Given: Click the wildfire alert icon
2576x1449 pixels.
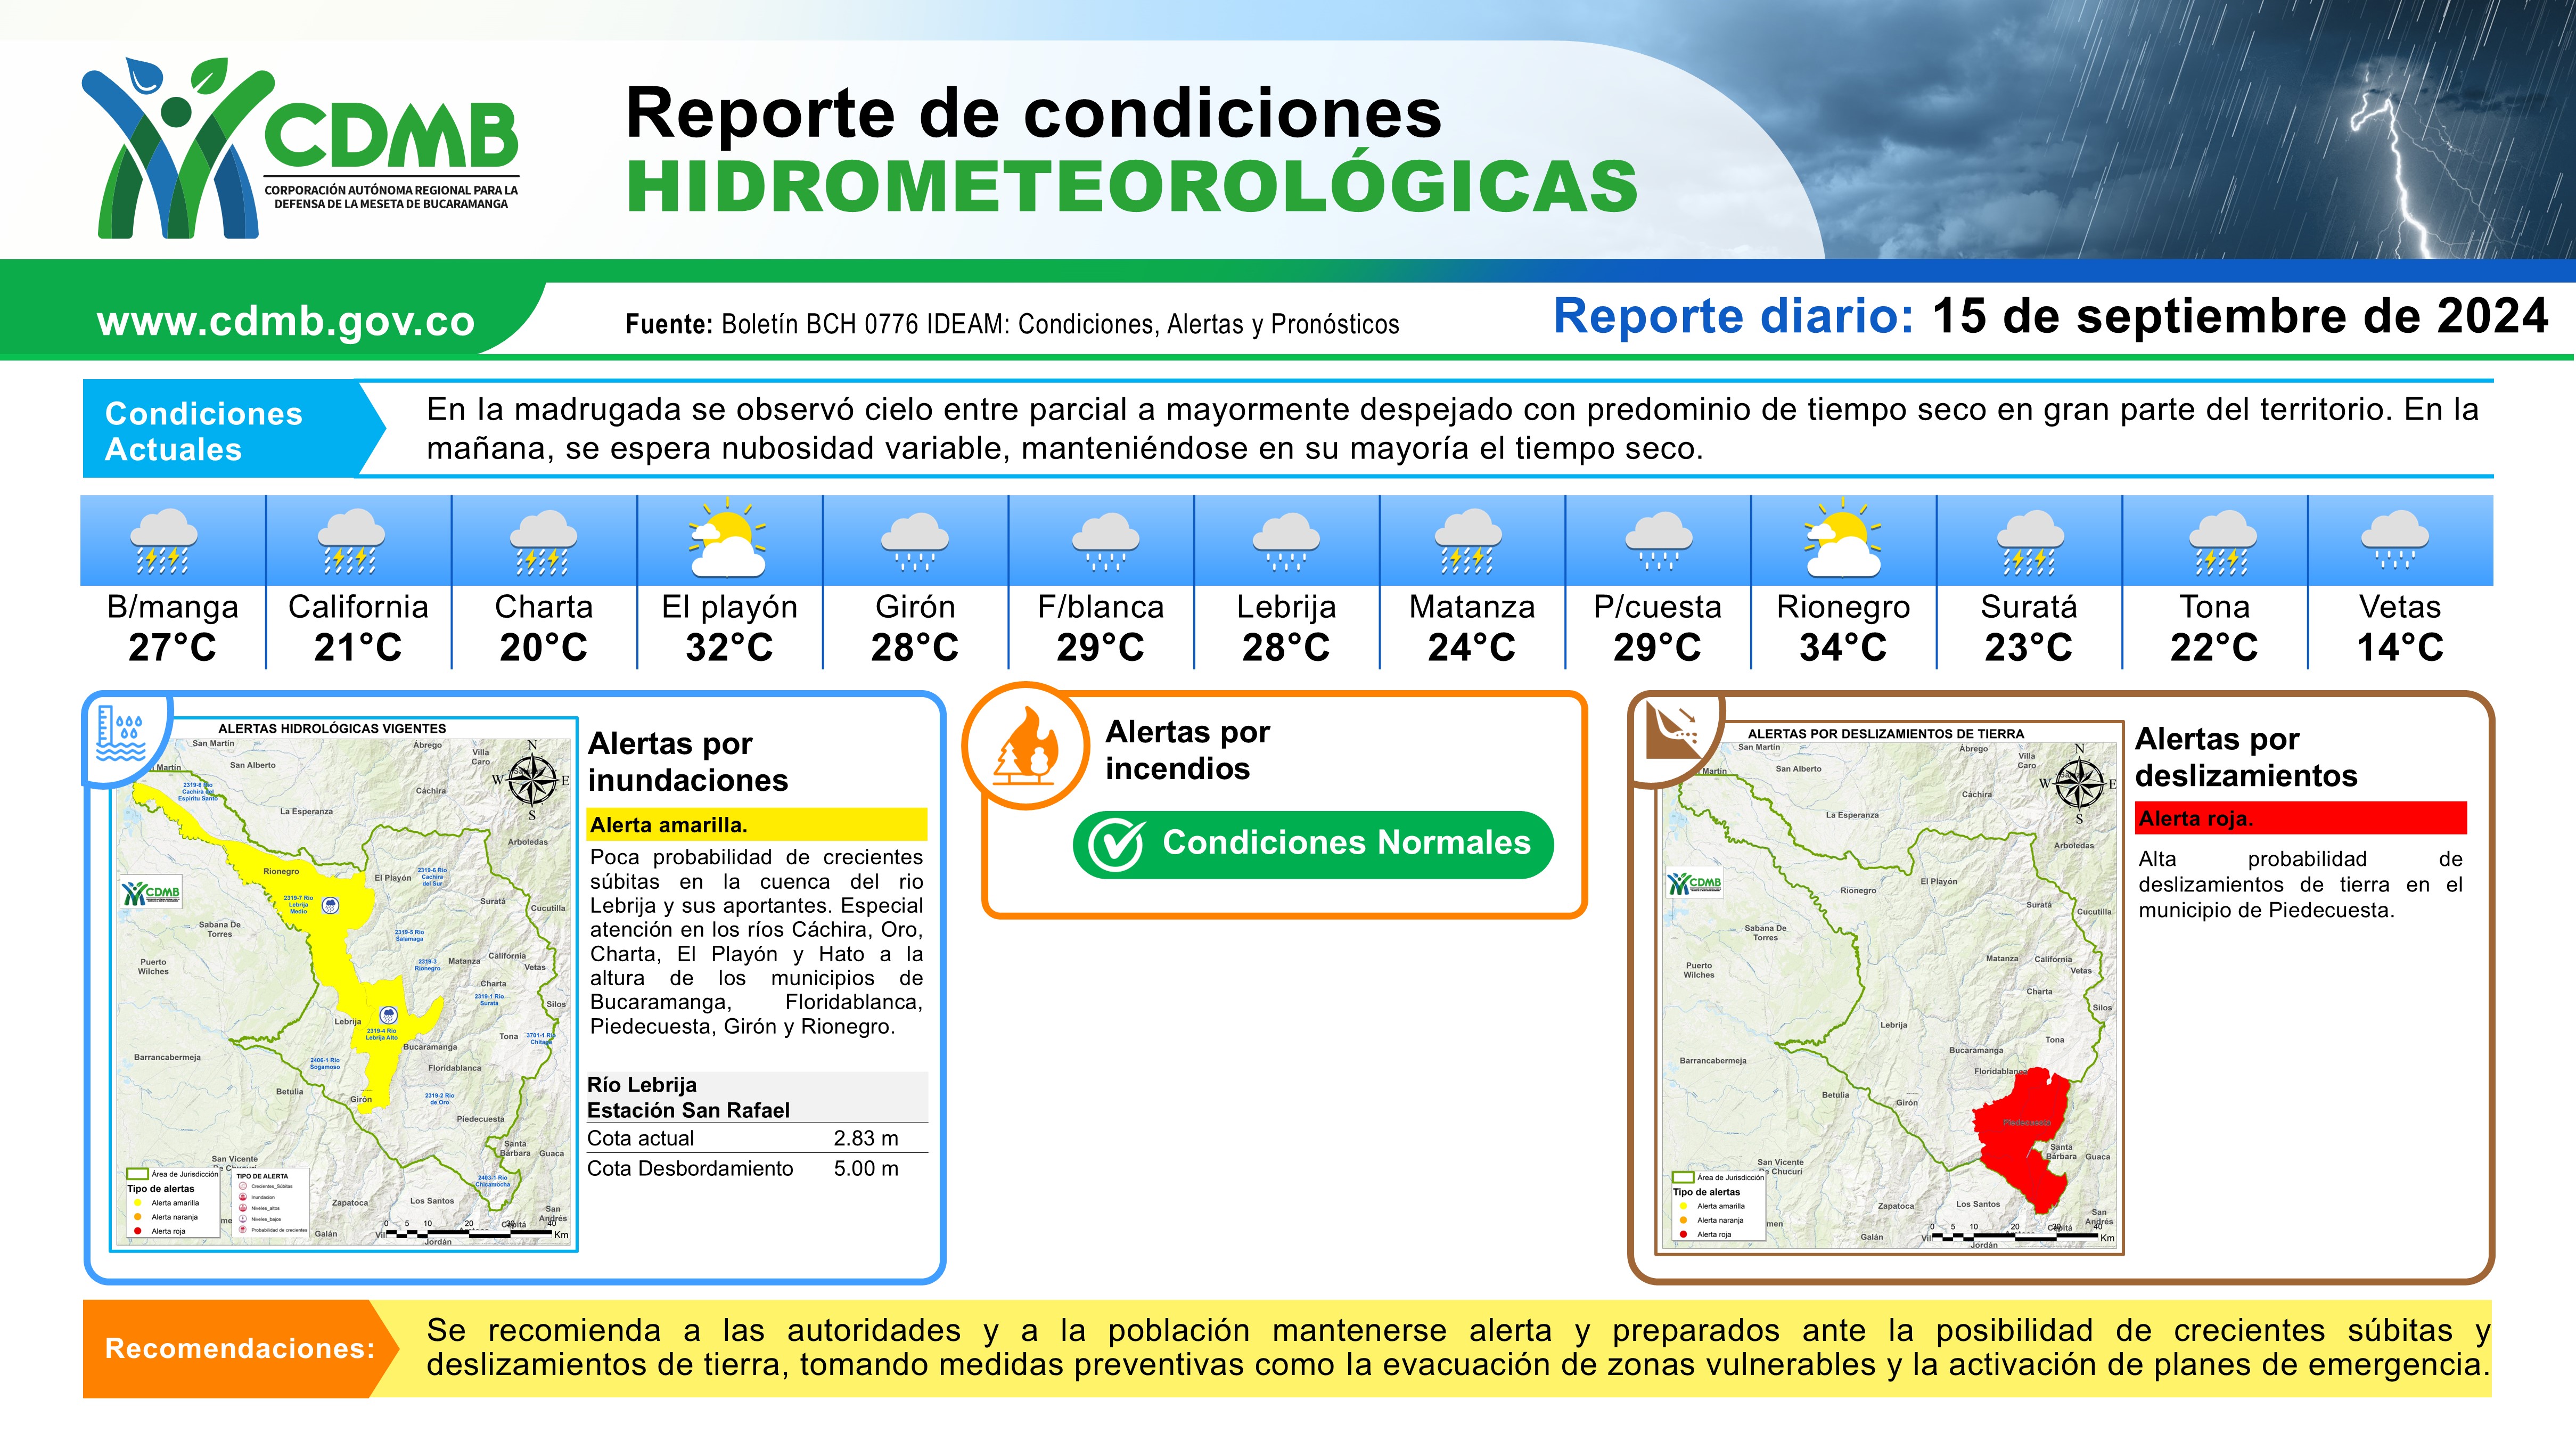Looking at the screenshot, I should 1025,747.
